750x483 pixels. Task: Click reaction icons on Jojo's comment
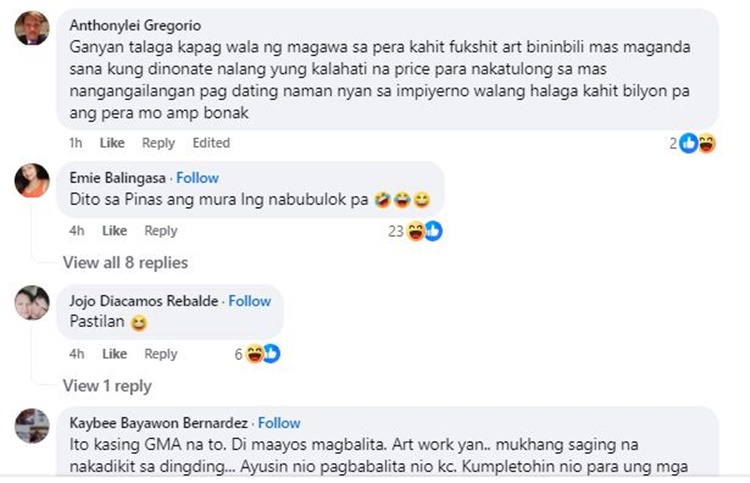coord(262,354)
